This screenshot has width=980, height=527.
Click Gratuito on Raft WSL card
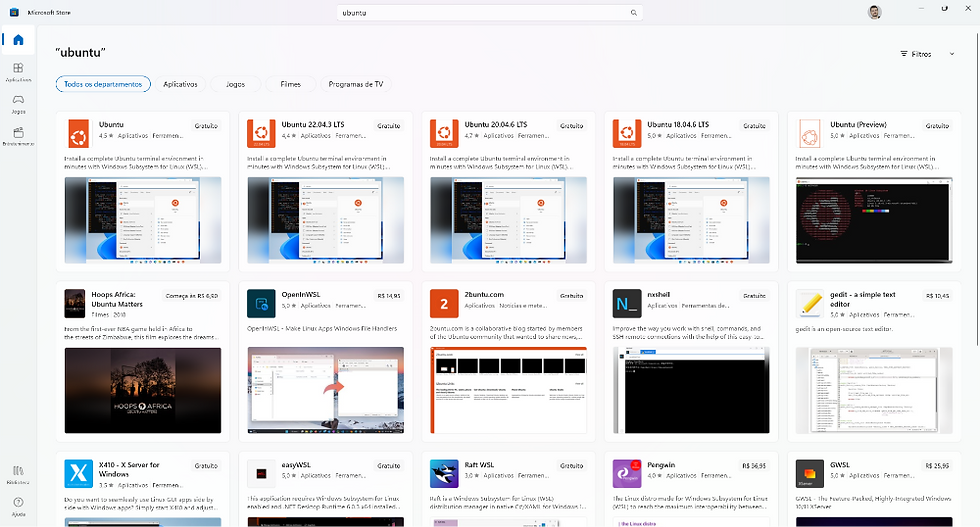coord(571,466)
